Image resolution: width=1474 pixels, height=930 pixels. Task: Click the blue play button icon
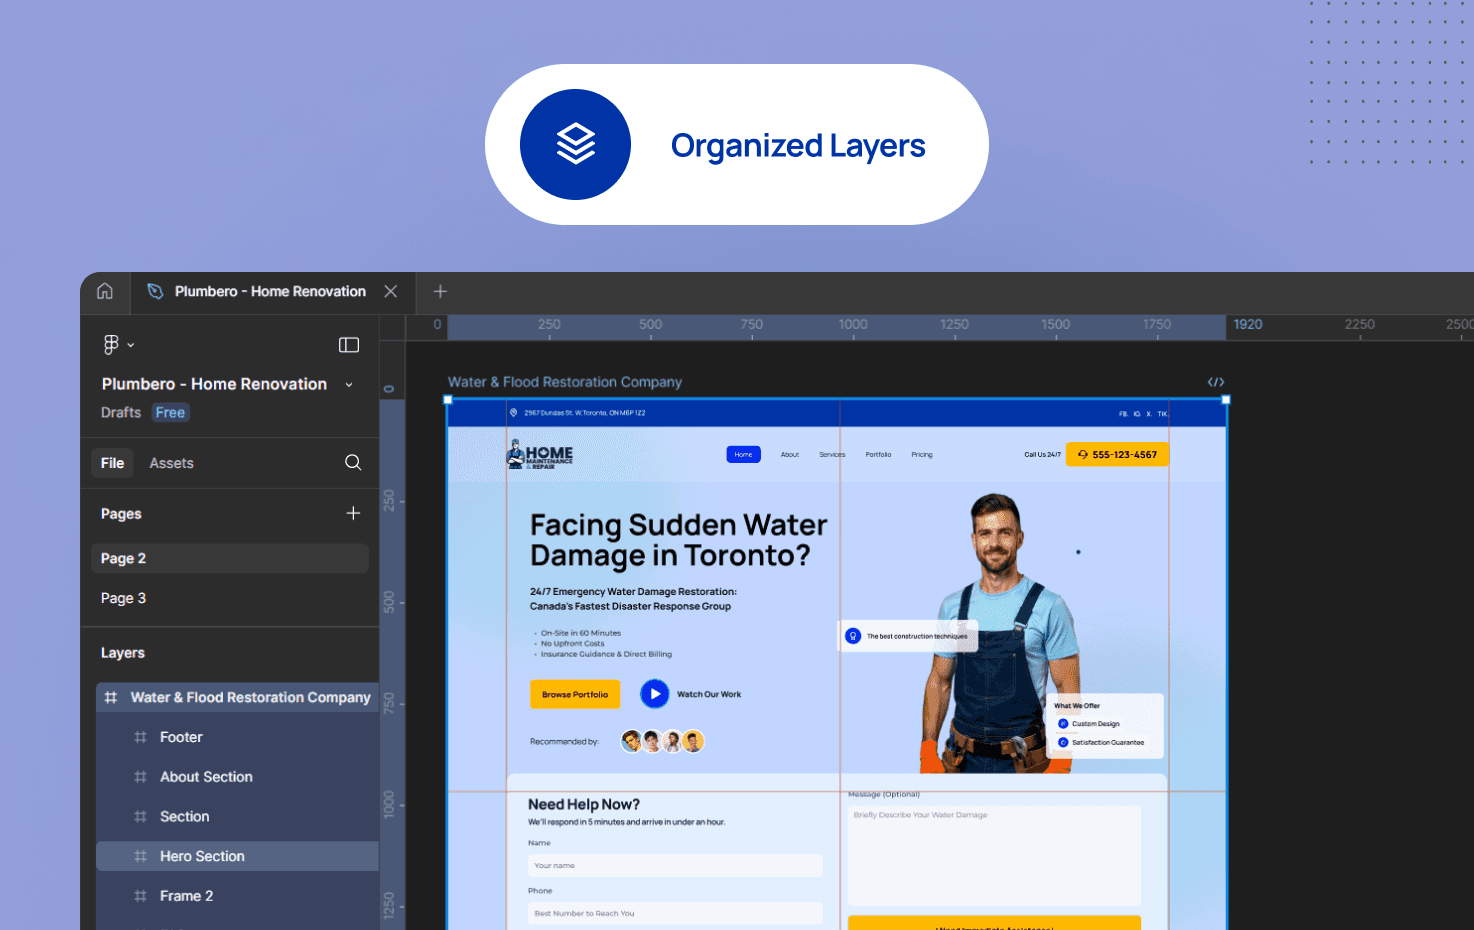655,694
